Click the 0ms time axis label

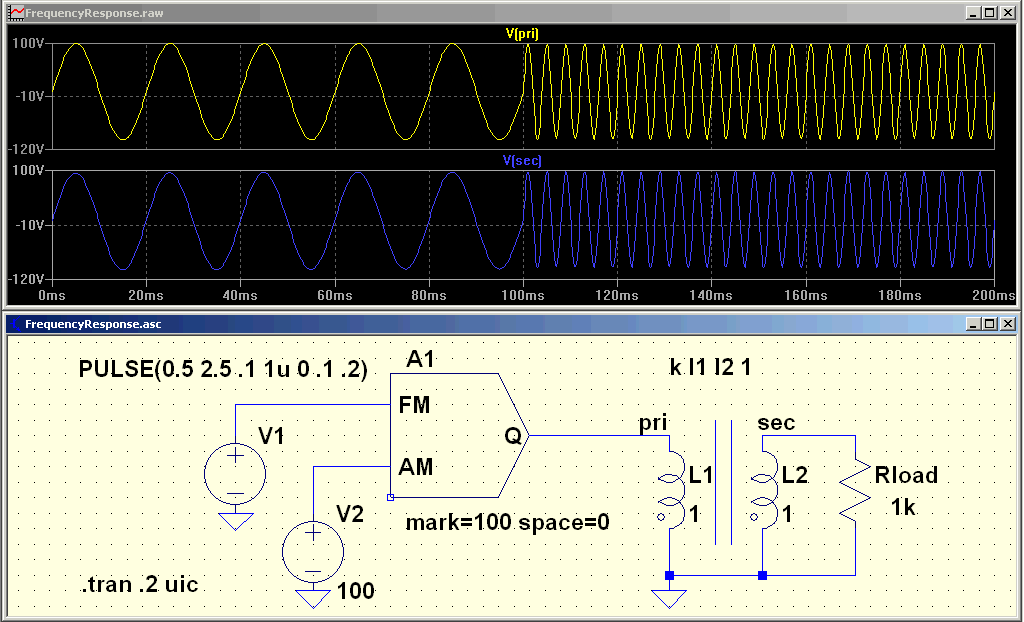click(52, 297)
